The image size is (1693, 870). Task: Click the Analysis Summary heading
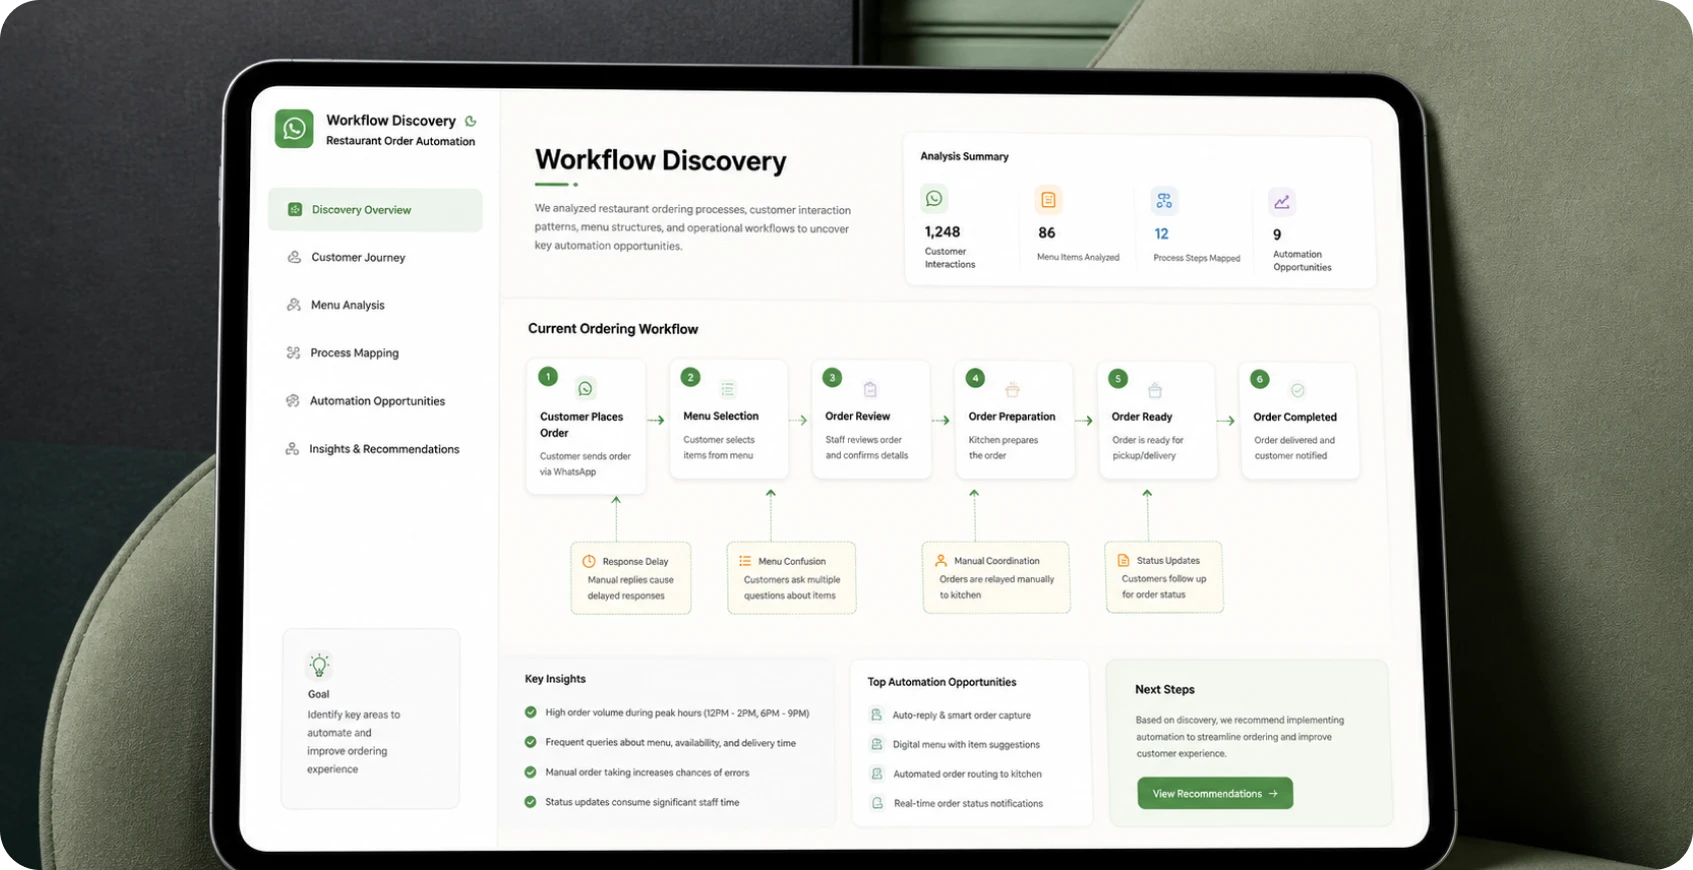pos(964,157)
